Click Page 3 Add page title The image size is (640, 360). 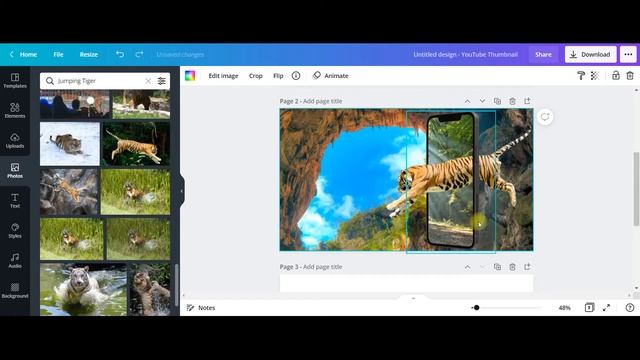coord(311,267)
